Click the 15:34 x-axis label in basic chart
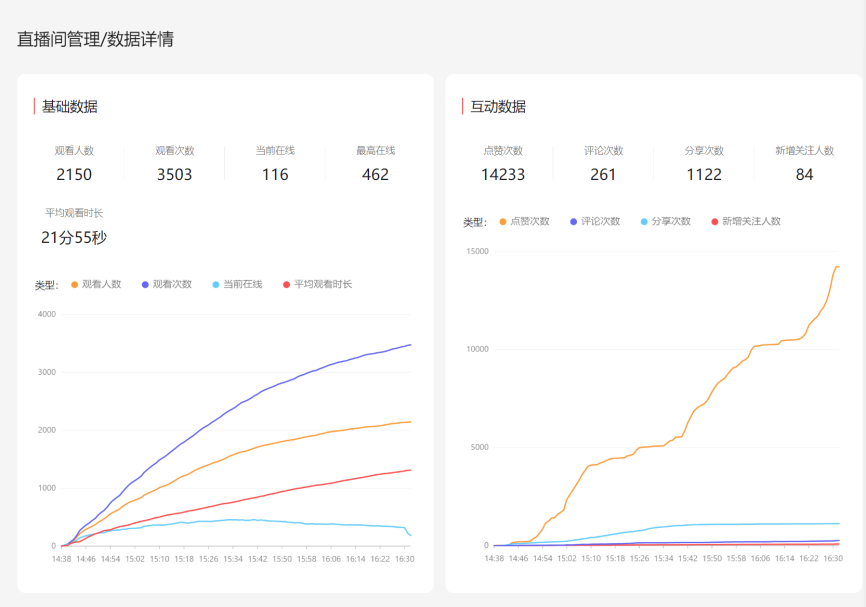The height and width of the screenshot is (607, 866). pyautogui.click(x=233, y=559)
